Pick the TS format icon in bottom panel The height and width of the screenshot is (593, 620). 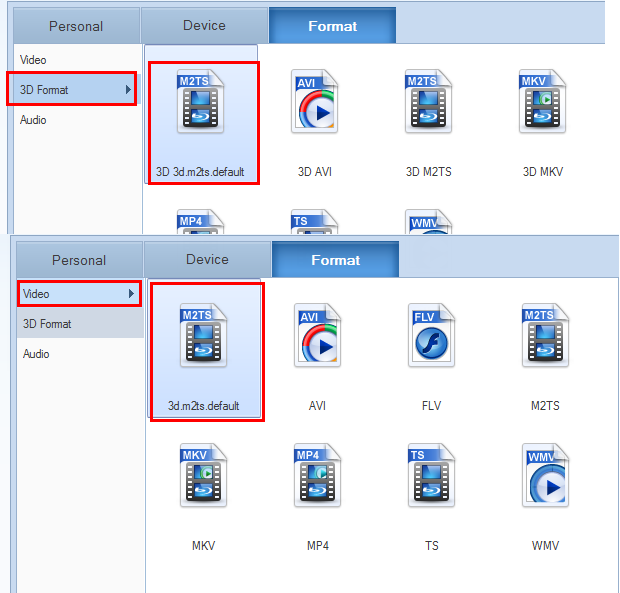point(431,475)
